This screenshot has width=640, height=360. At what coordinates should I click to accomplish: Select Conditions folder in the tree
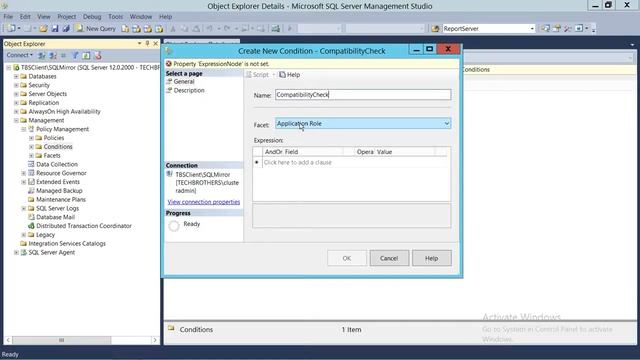pyautogui.click(x=58, y=147)
